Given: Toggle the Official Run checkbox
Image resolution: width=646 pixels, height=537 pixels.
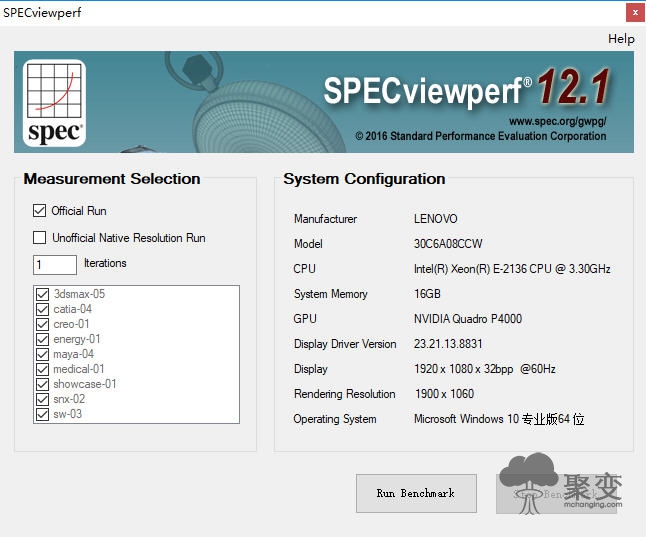Looking at the screenshot, I should tap(40, 211).
